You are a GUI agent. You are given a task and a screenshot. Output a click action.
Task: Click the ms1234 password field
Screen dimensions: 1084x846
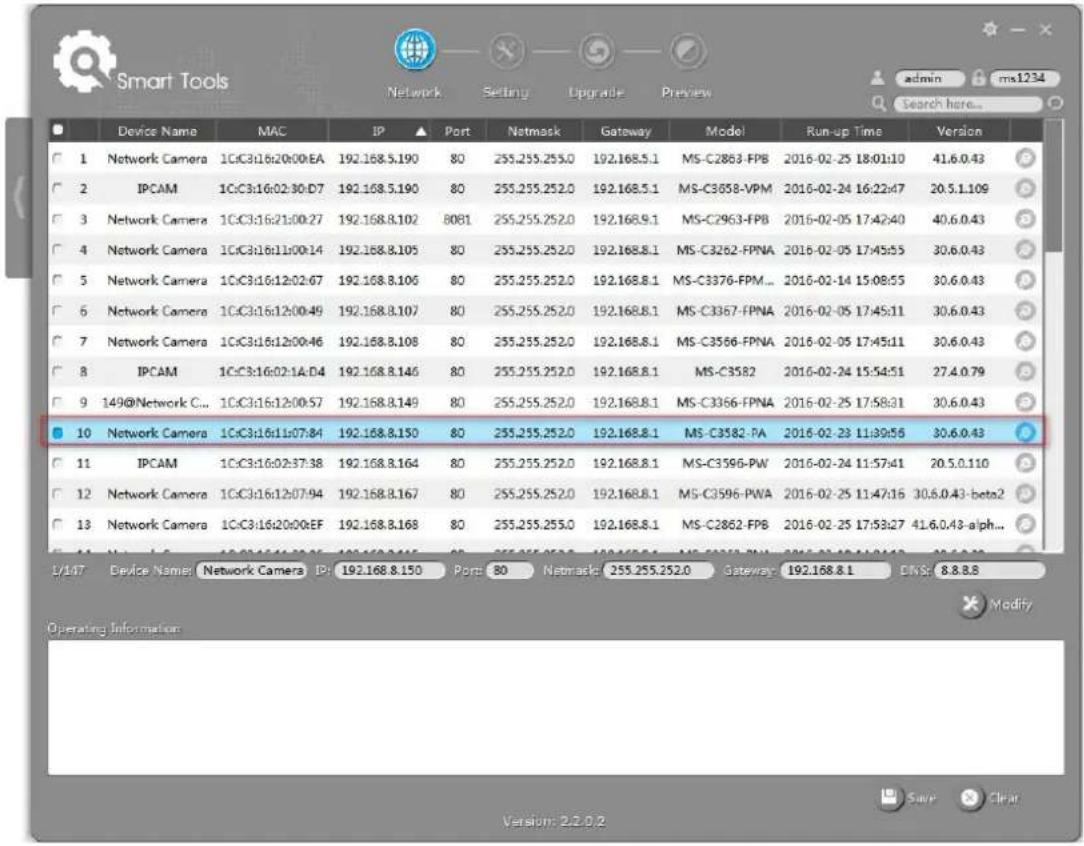(1025, 78)
